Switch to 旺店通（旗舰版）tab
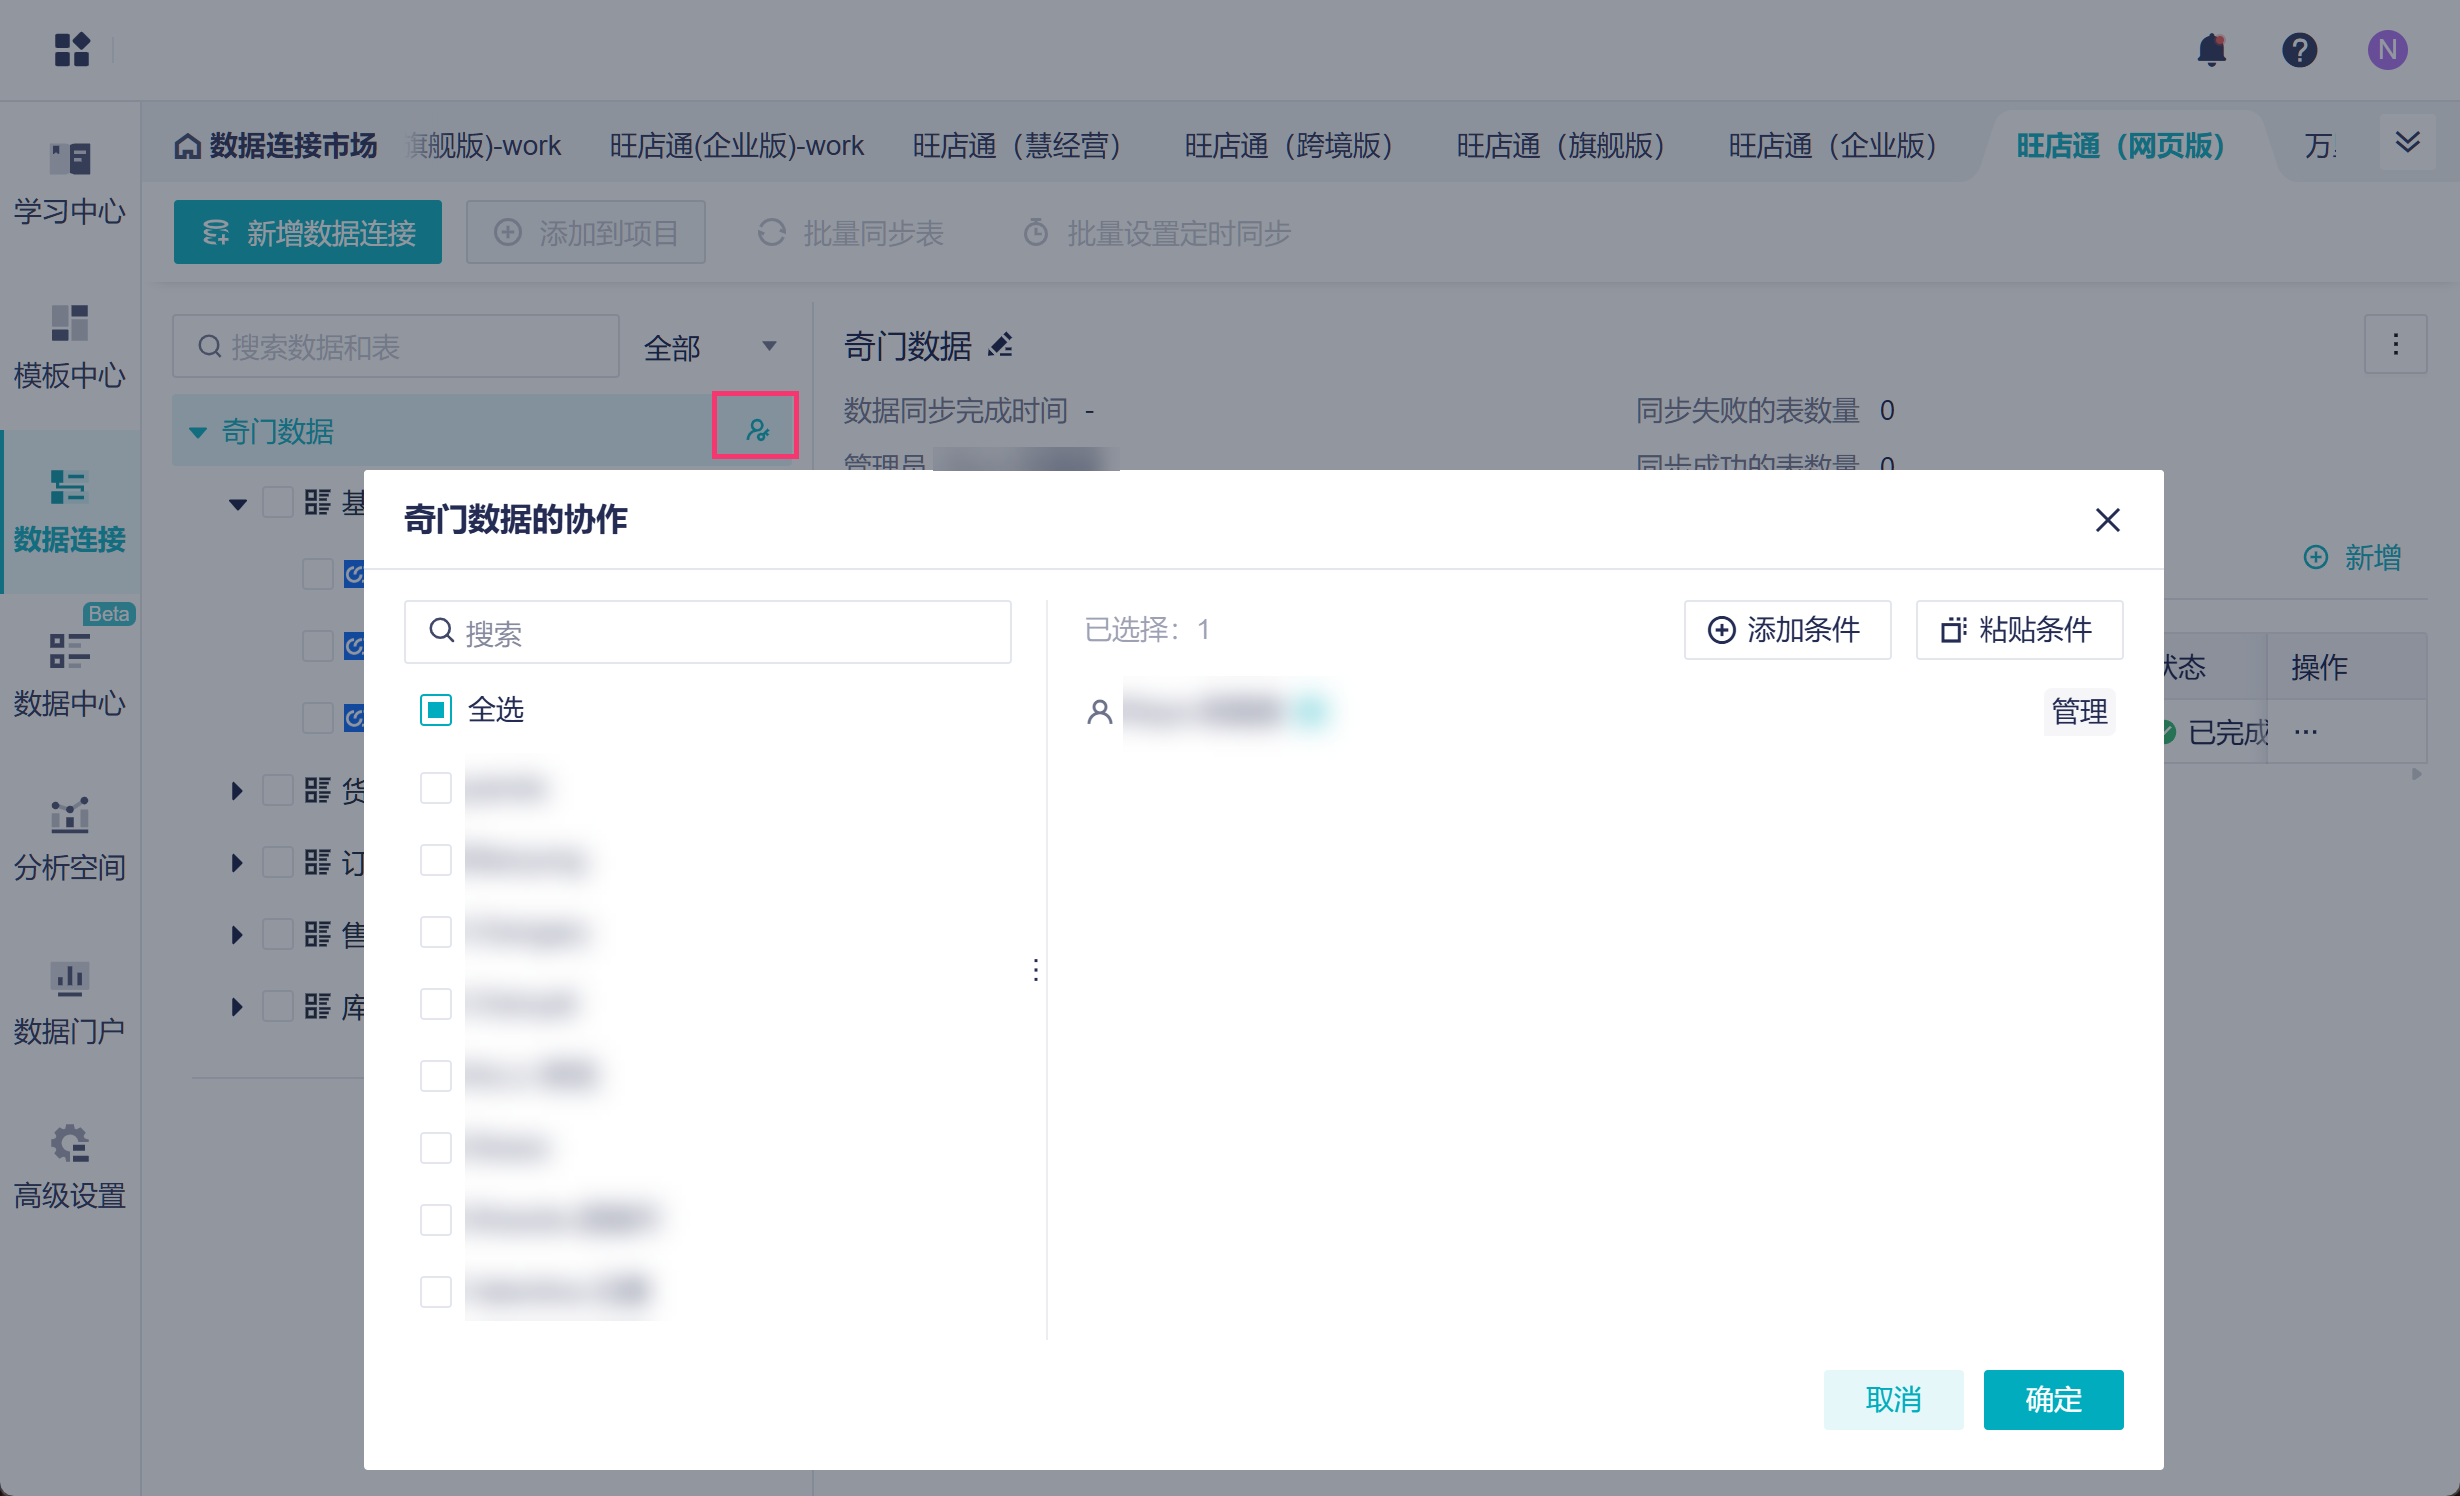2460x1496 pixels. (x=1560, y=146)
